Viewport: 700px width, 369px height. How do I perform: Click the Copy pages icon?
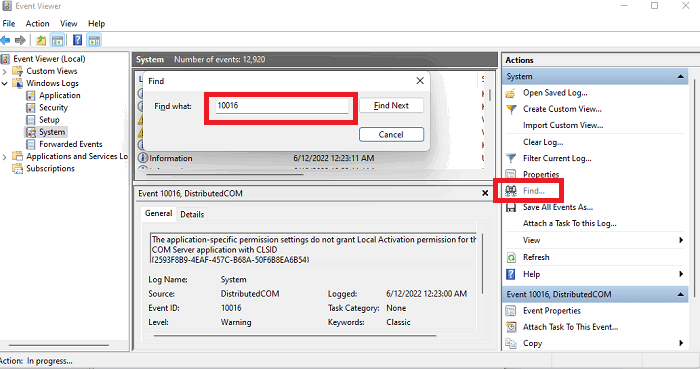(511, 344)
